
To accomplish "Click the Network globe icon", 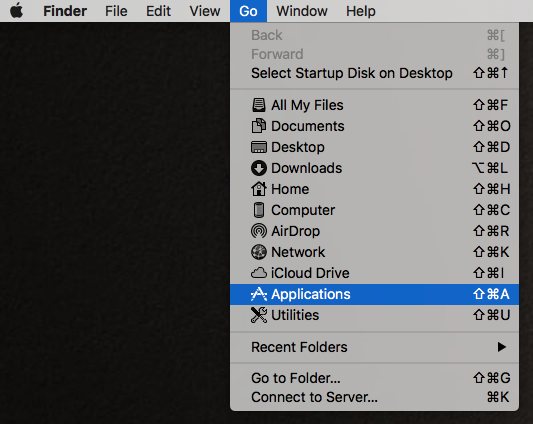I will [x=259, y=252].
